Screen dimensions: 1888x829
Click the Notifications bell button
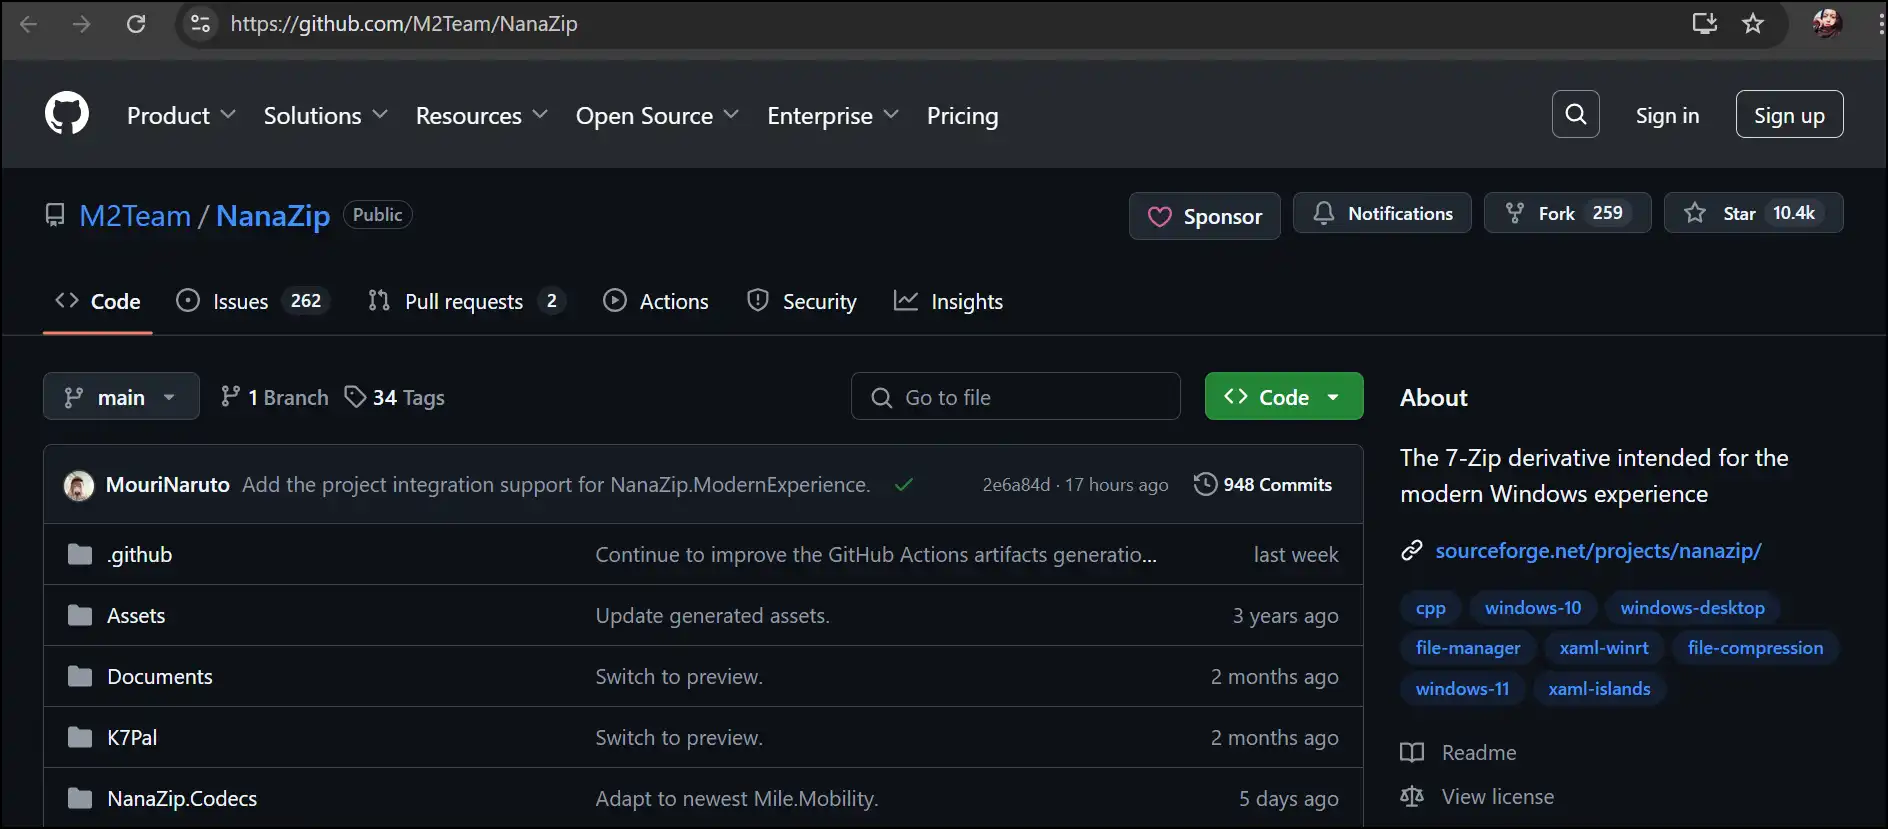tap(1382, 213)
